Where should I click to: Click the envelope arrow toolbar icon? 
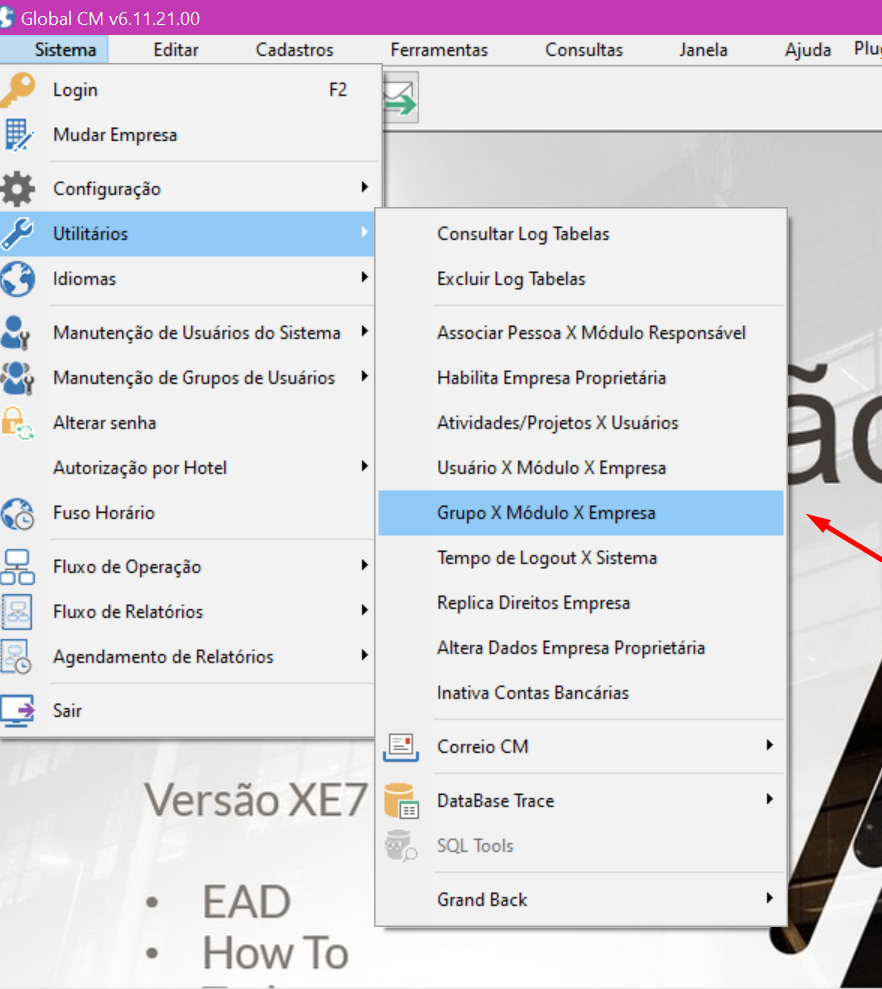pos(401,98)
